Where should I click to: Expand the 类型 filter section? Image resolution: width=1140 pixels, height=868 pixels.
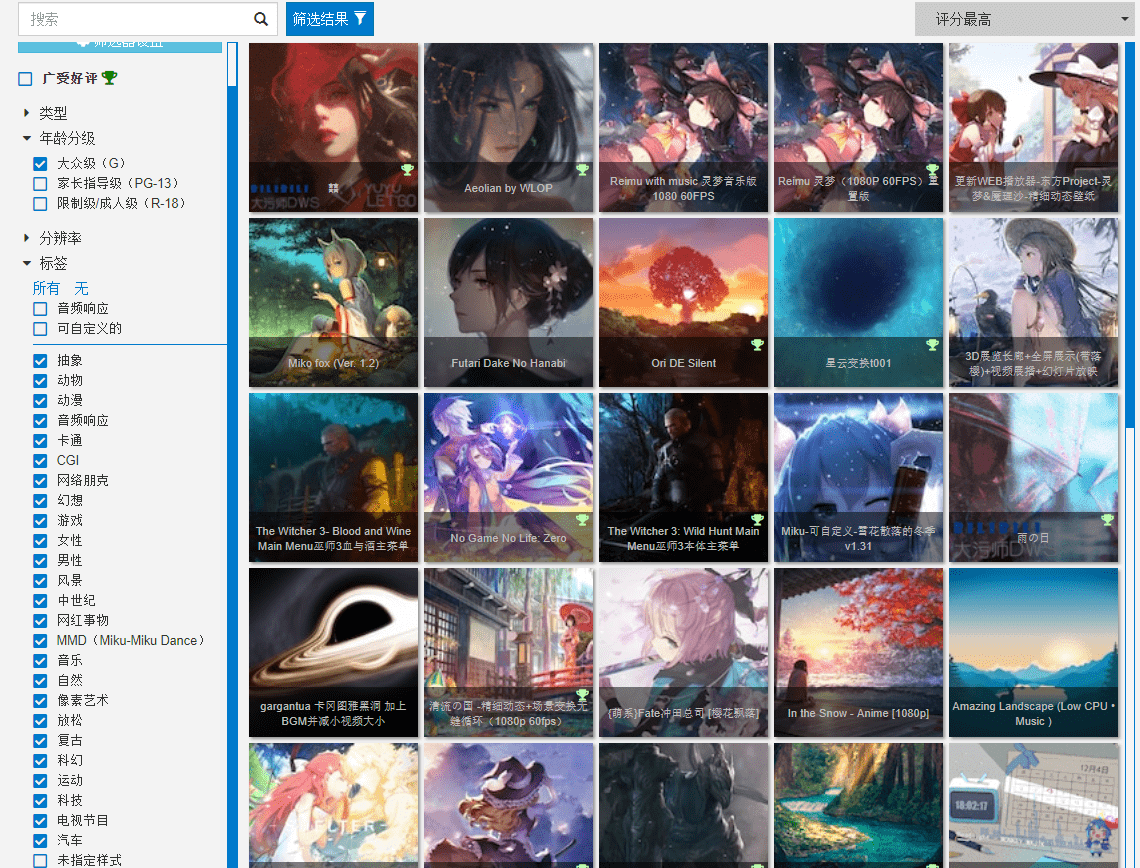pyautogui.click(x=27, y=113)
